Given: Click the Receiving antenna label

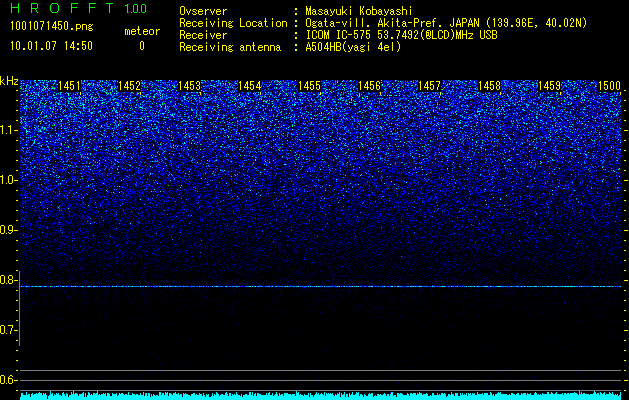Looking at the screenshot, I should pos(230,47).
